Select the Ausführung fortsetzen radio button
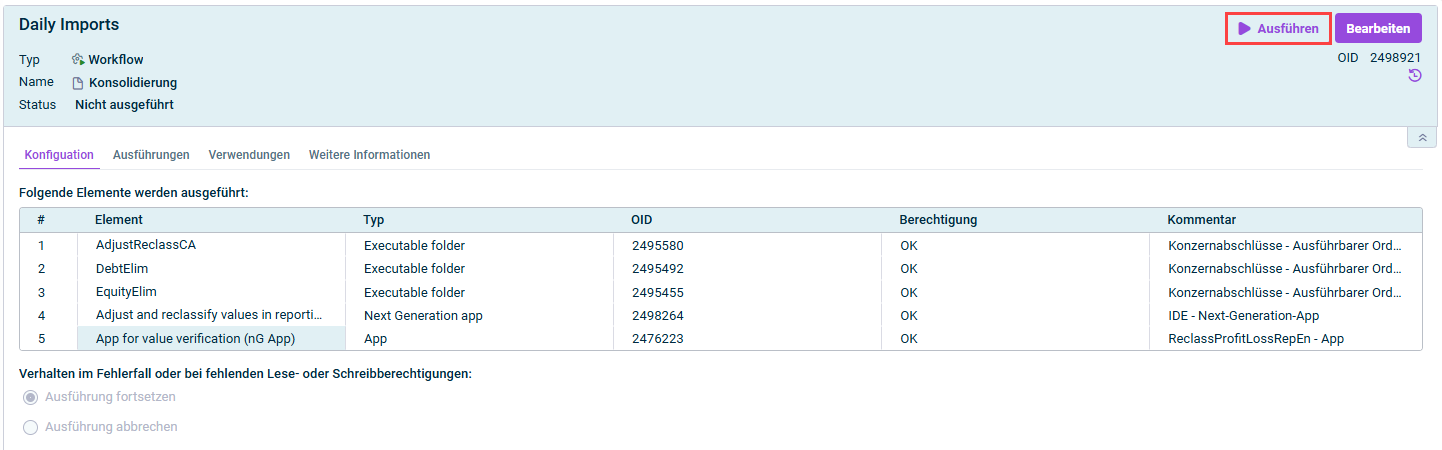The image size is (1442, 450). (x=31, y=398)
